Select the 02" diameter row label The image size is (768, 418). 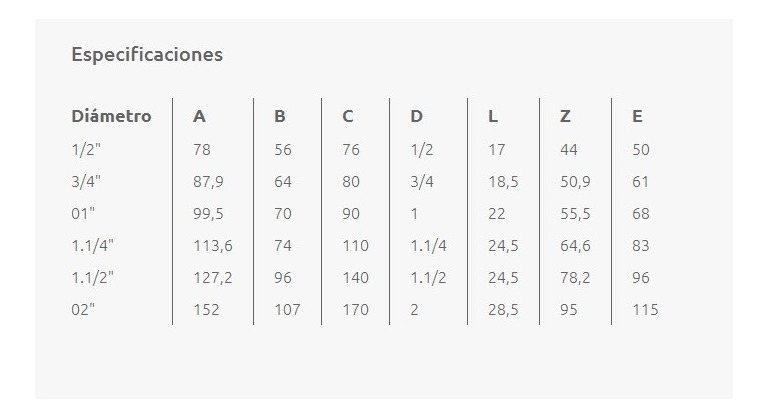[83, 310]
